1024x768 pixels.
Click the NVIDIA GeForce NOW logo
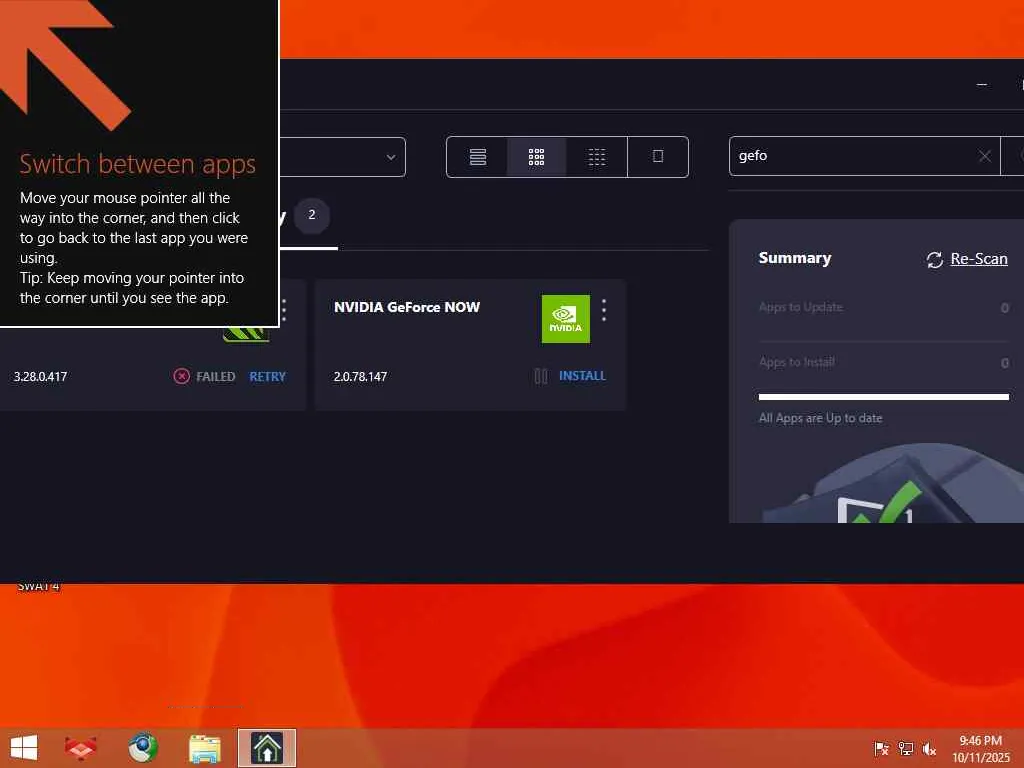pyautogui.click(x=566, y=319)
